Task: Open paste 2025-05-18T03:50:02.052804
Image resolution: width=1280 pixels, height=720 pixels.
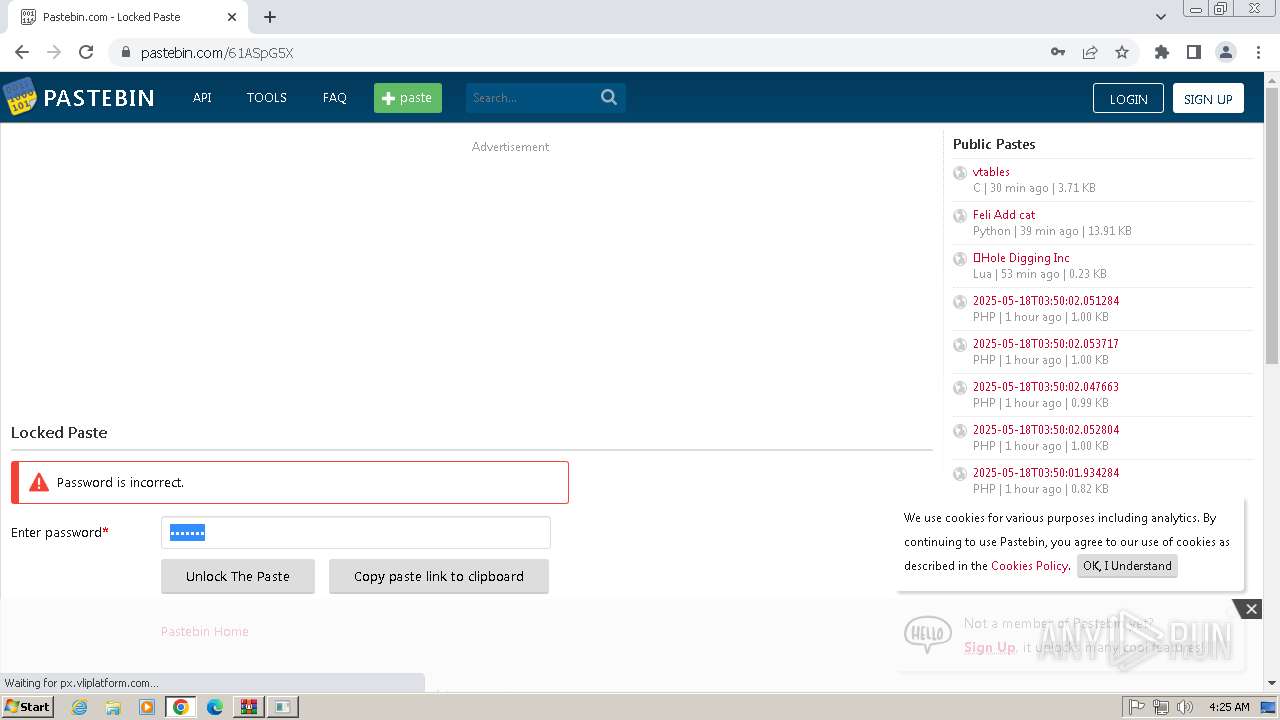Action: [1046, 430]
